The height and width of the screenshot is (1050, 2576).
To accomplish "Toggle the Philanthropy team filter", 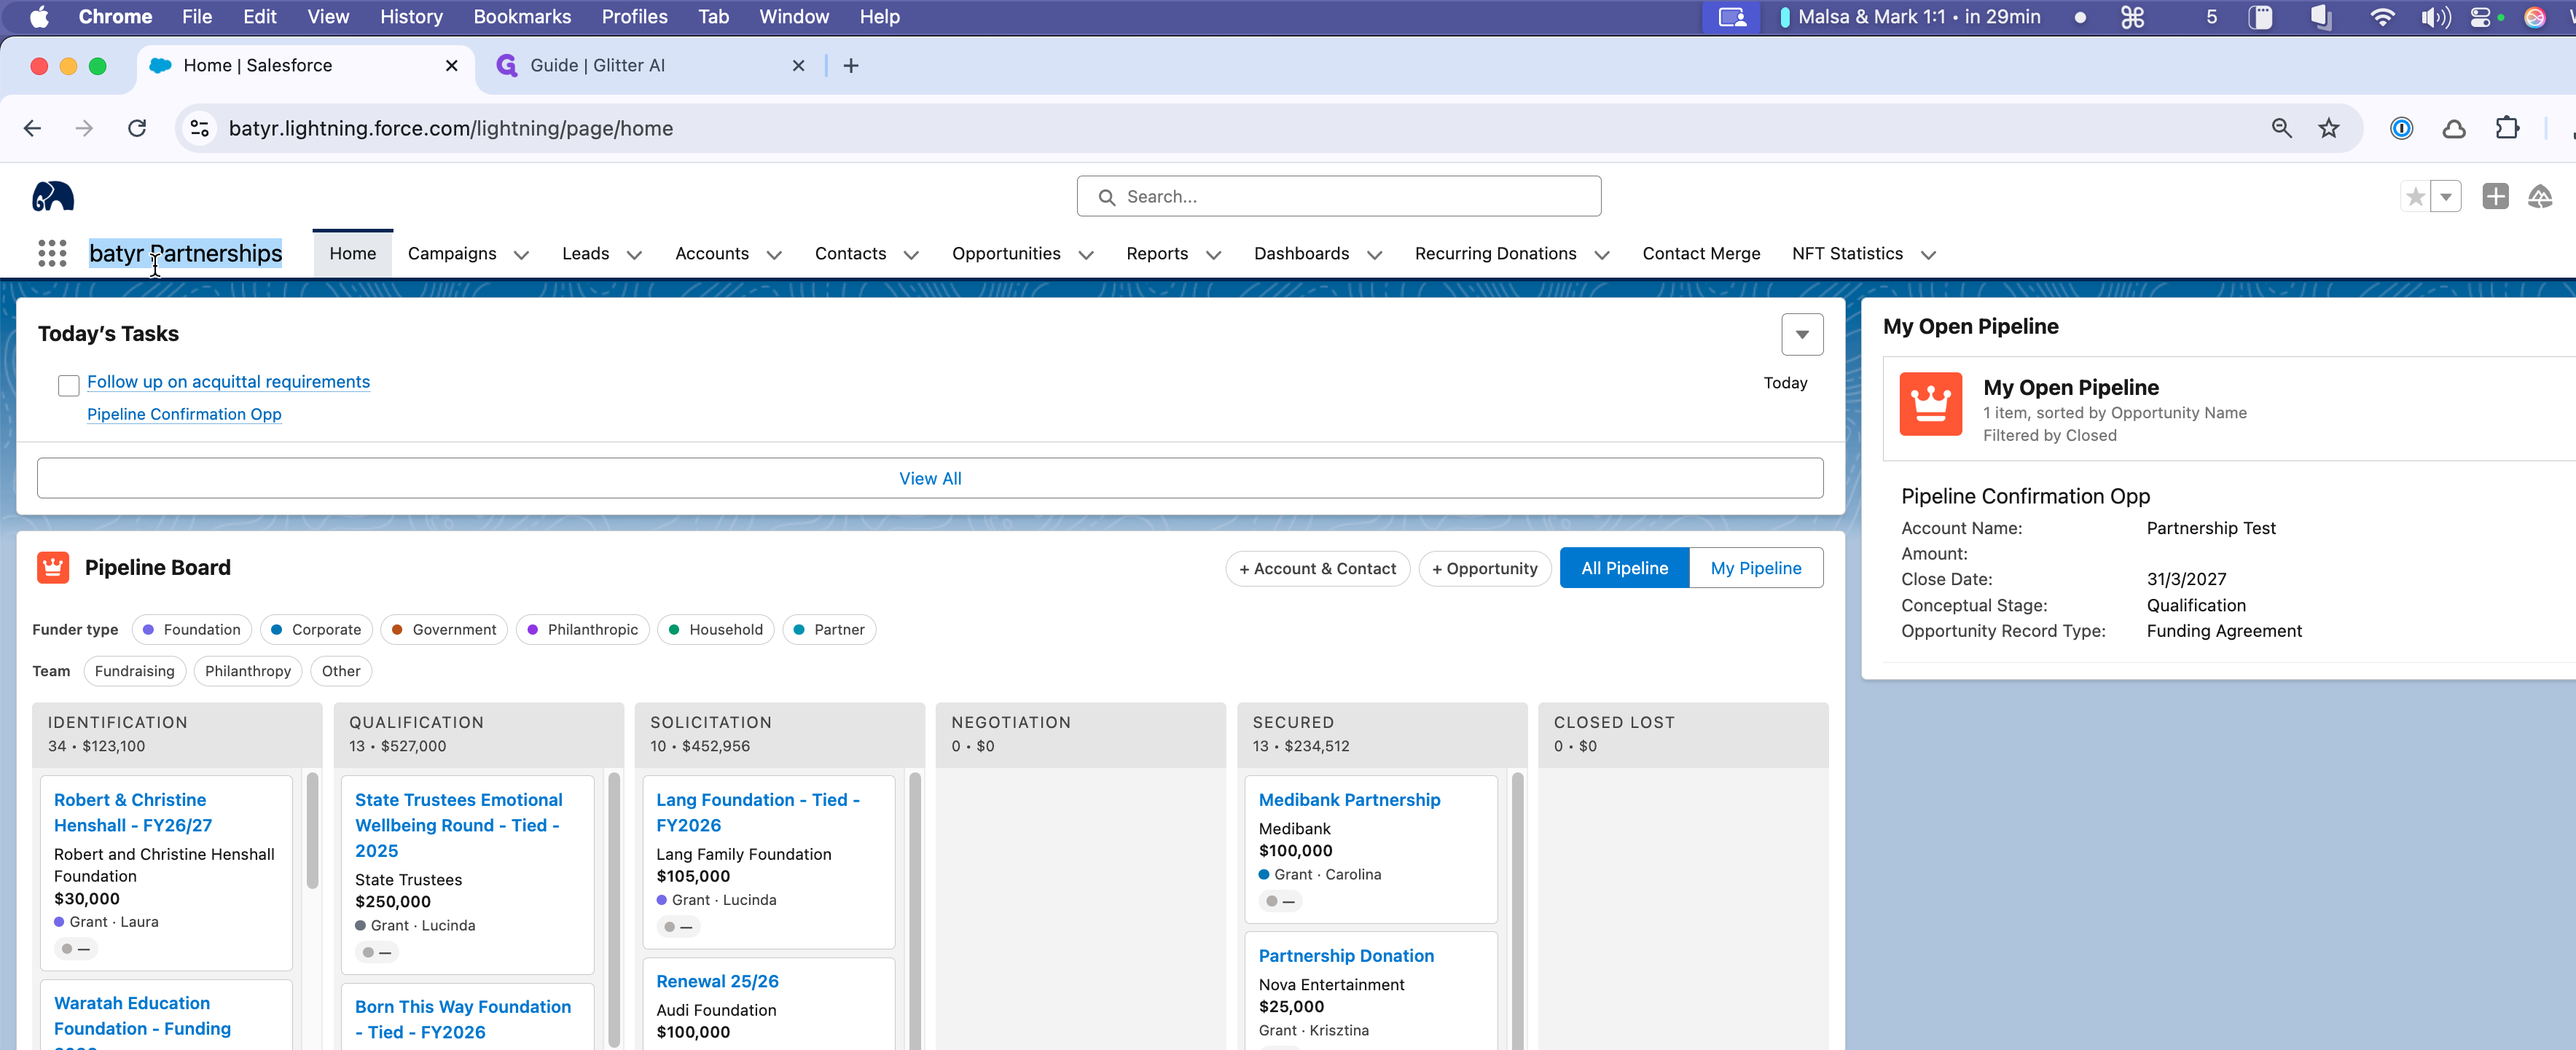I will 248,671.
